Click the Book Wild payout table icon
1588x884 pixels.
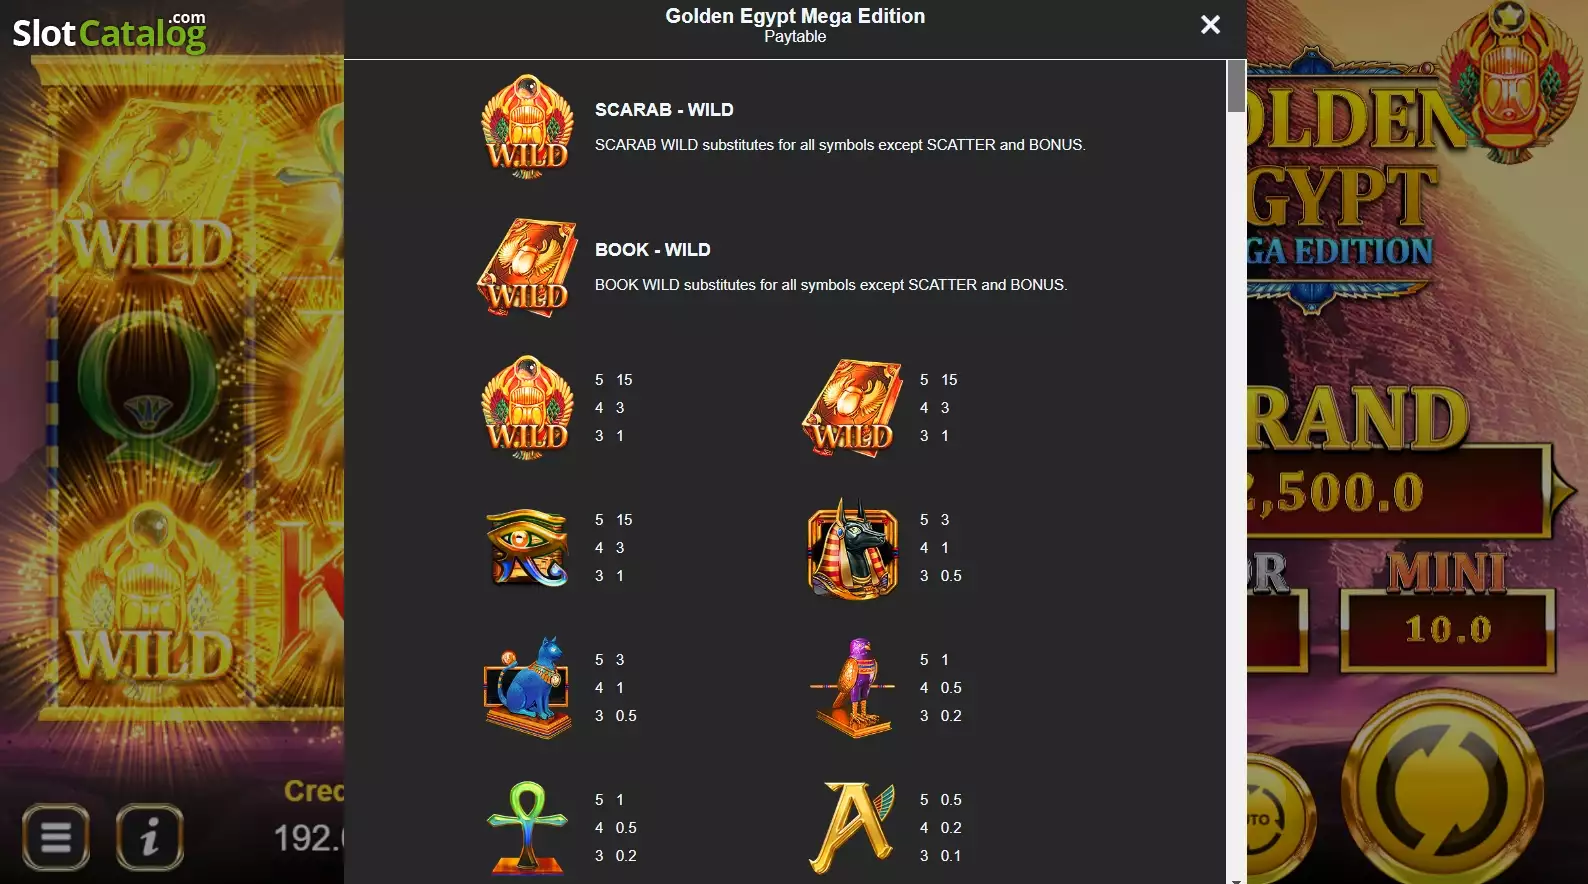coord(851,408)
